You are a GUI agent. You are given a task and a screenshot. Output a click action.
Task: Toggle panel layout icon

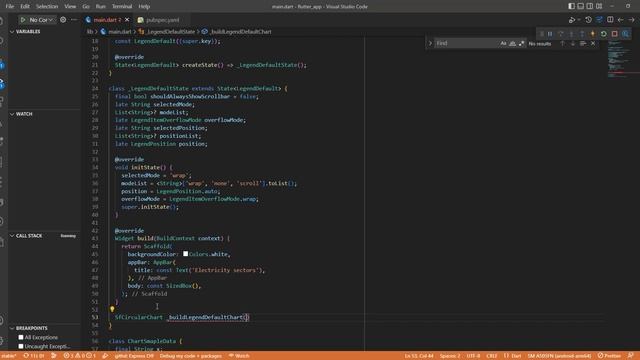pos(580,6)
